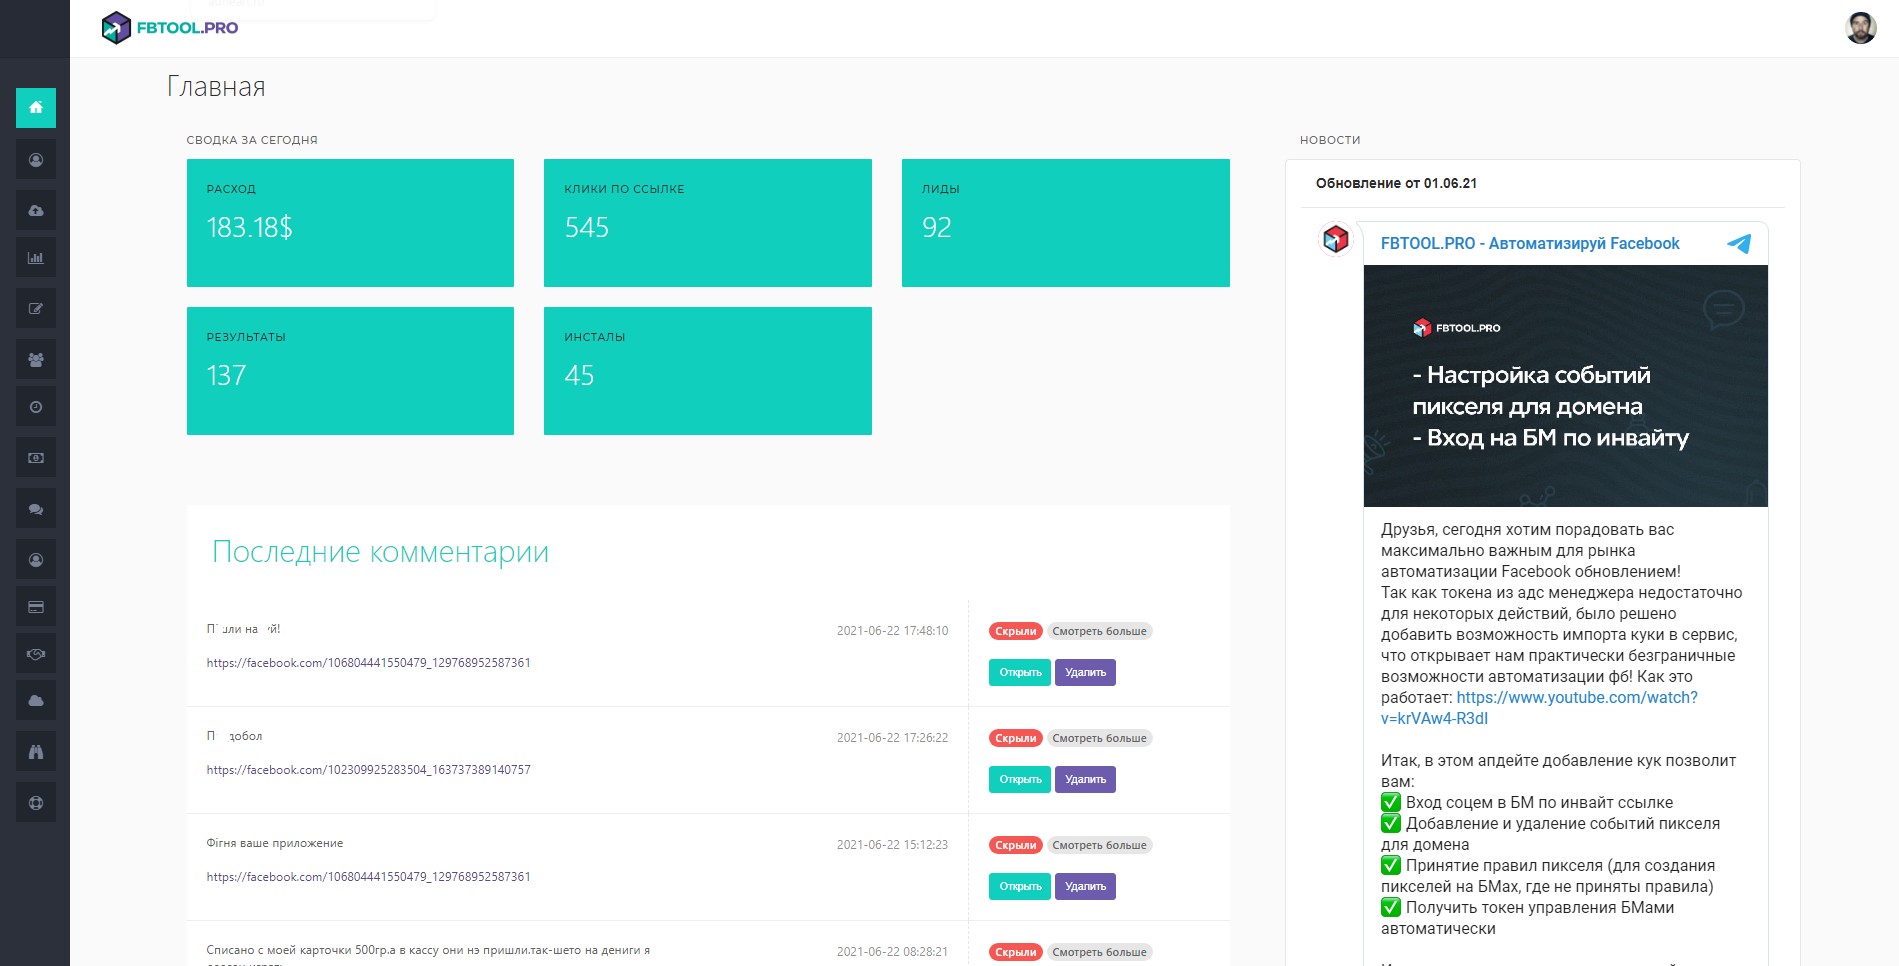Open the money bill sidebar icon
This screenshot has width=1899, height=966.
tap(36, 458)
